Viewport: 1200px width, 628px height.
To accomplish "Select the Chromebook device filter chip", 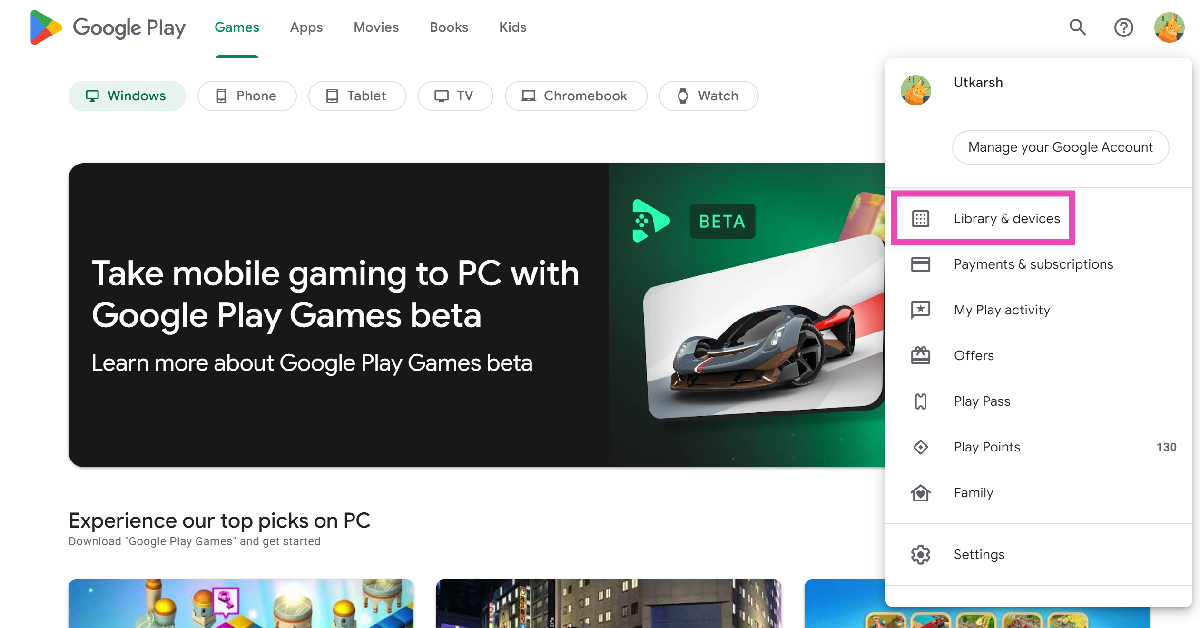I will [x=576, y=96].
